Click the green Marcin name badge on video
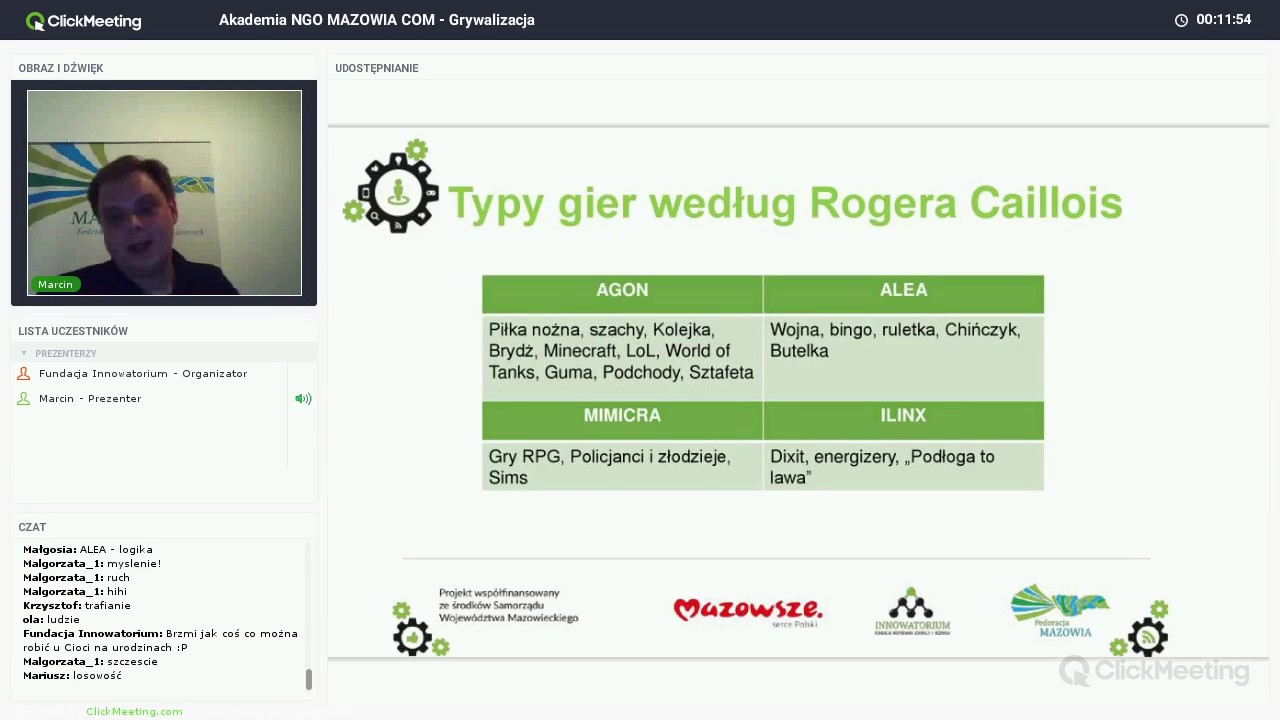The height and width of the screenshot is (720, 1280). (x=55, y=284)
